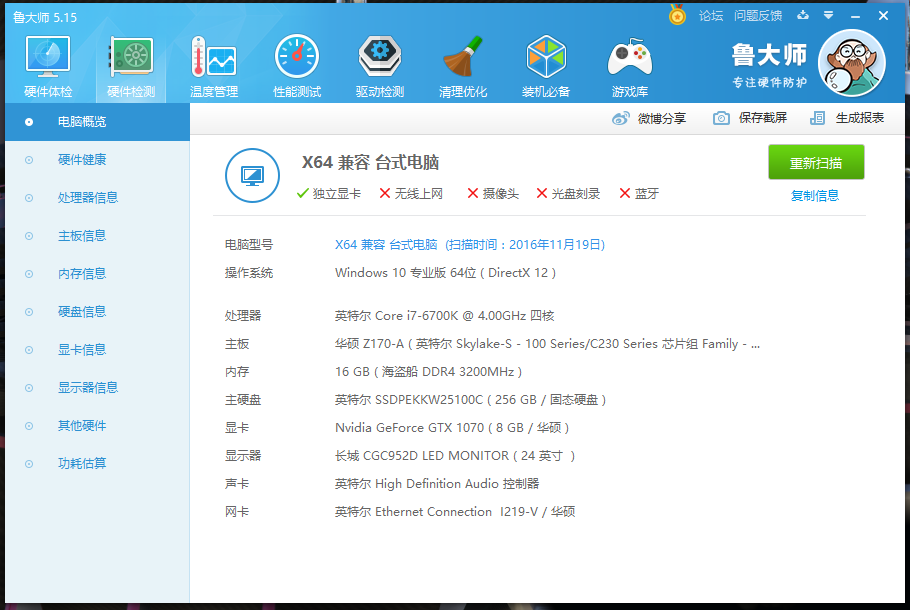Click the skin download icon in title bar
Screen dimensions: 910x610
pos(803,15)
